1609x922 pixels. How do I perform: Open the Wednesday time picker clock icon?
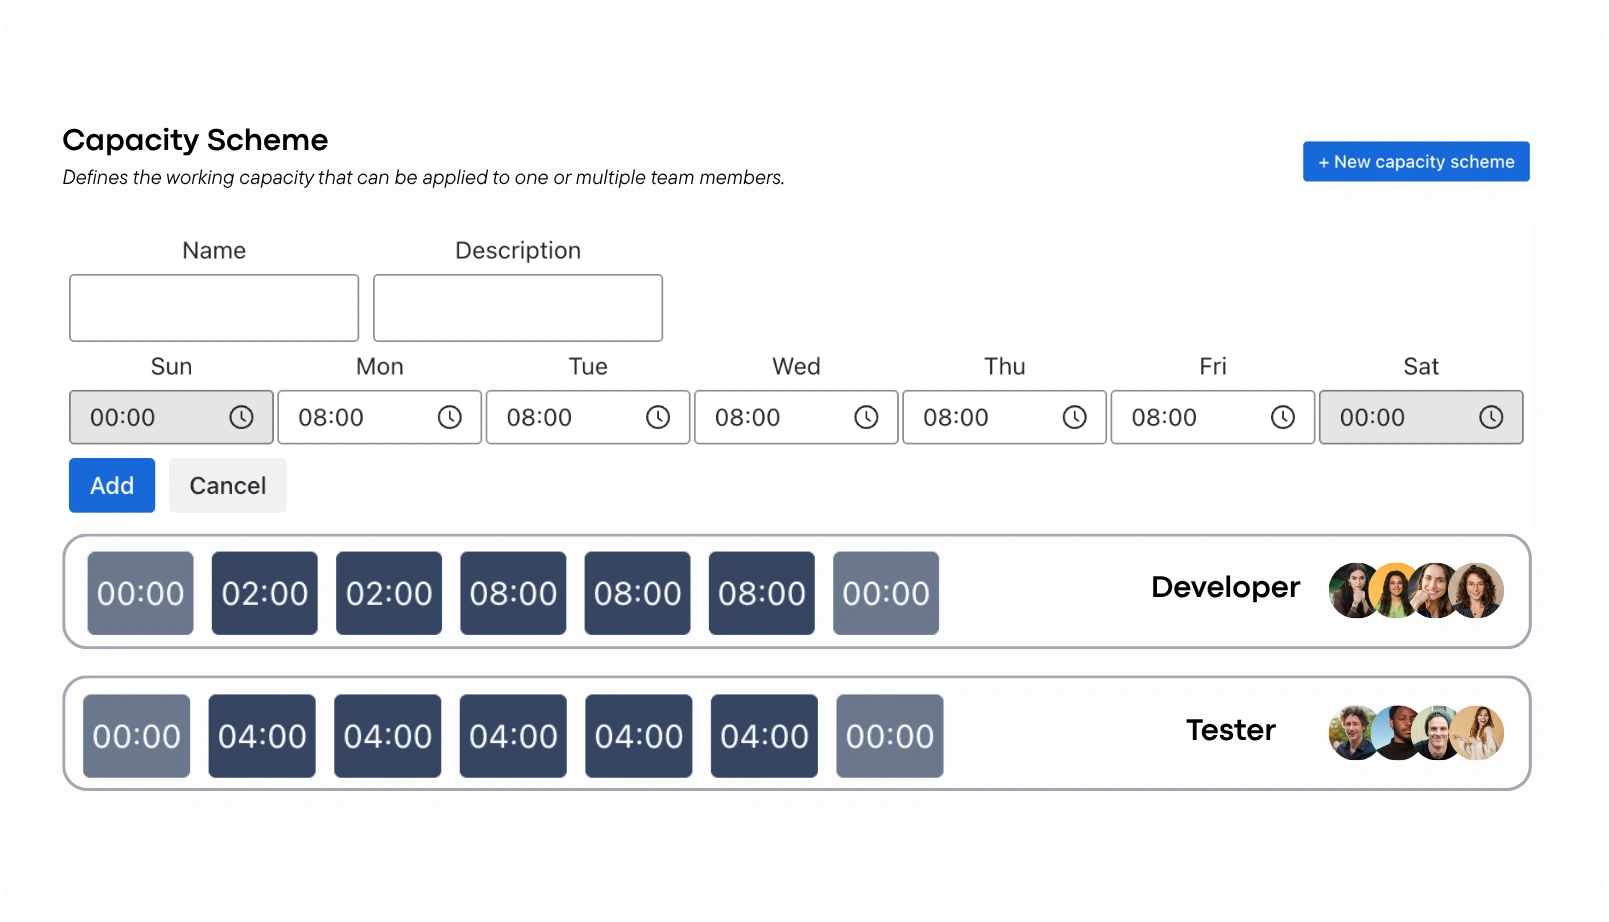[x=866, y=417]
